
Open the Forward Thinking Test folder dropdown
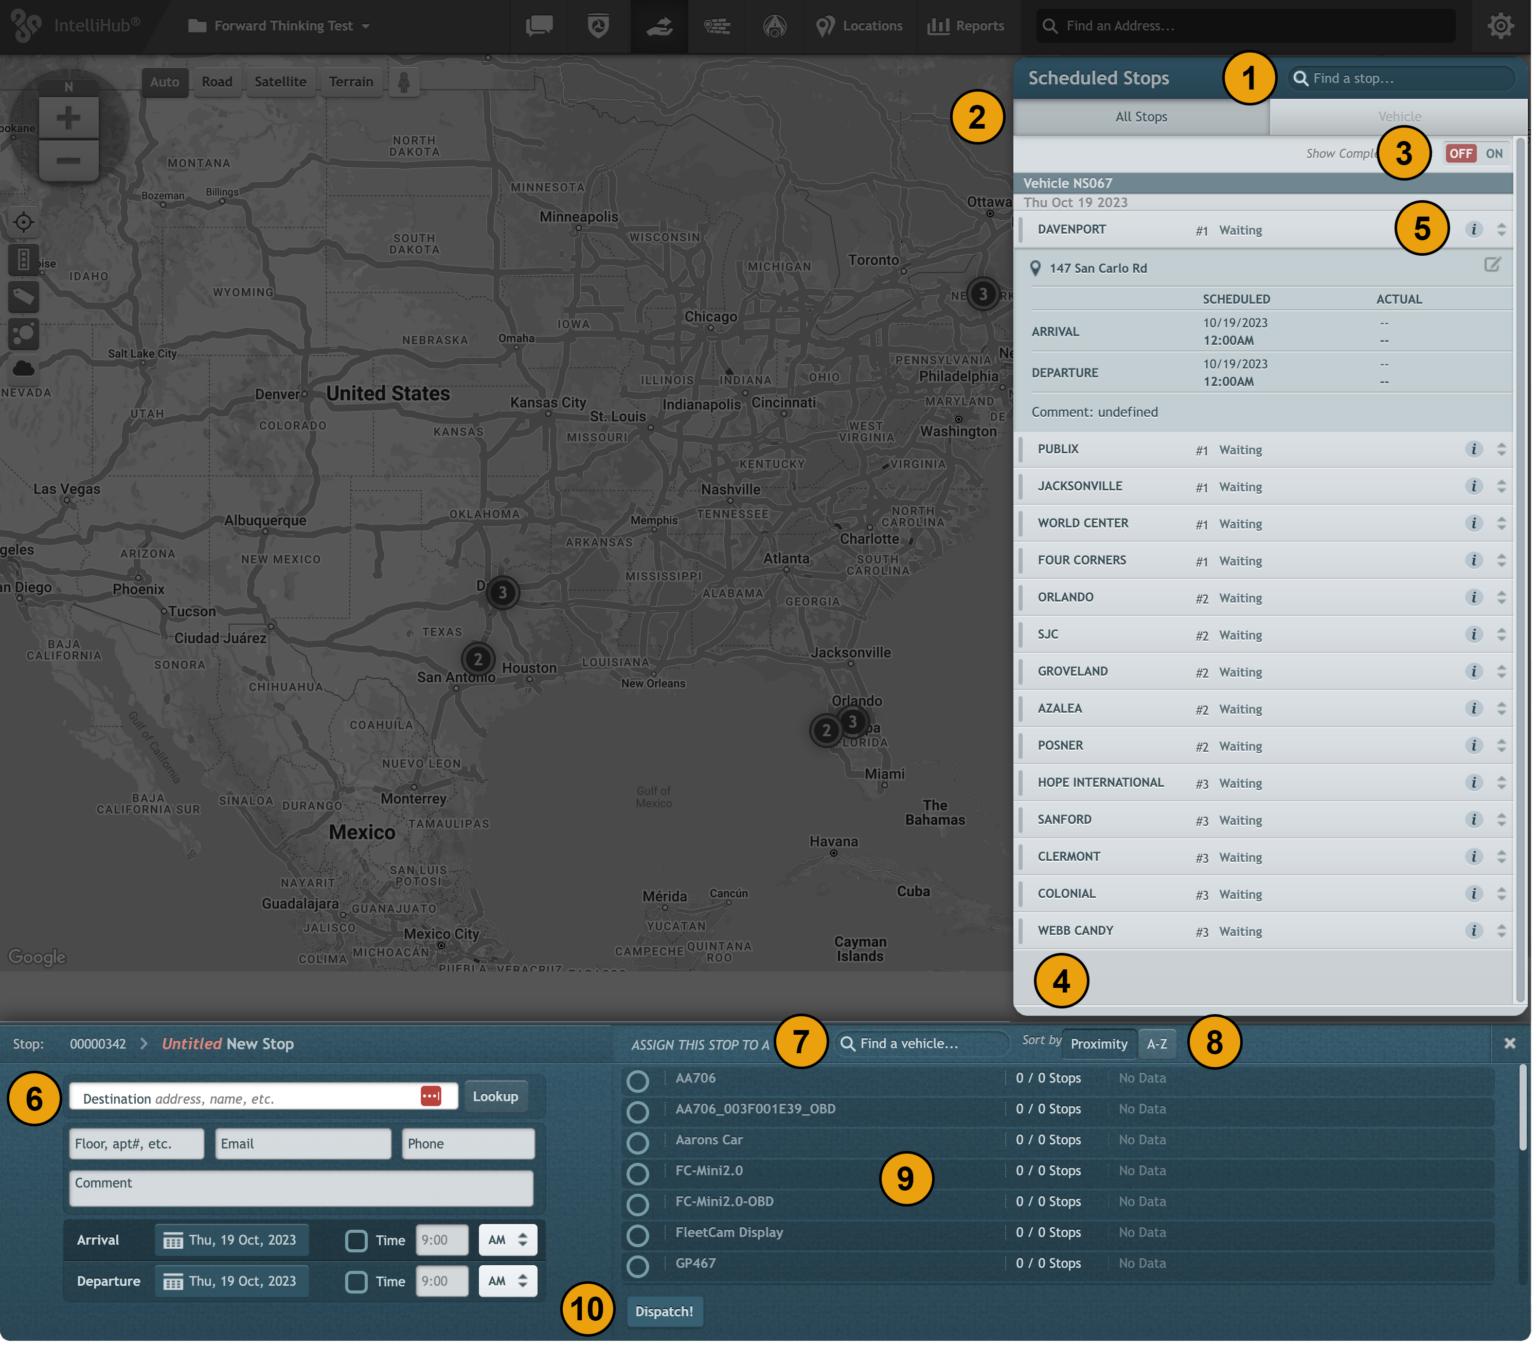coord(280,26)
